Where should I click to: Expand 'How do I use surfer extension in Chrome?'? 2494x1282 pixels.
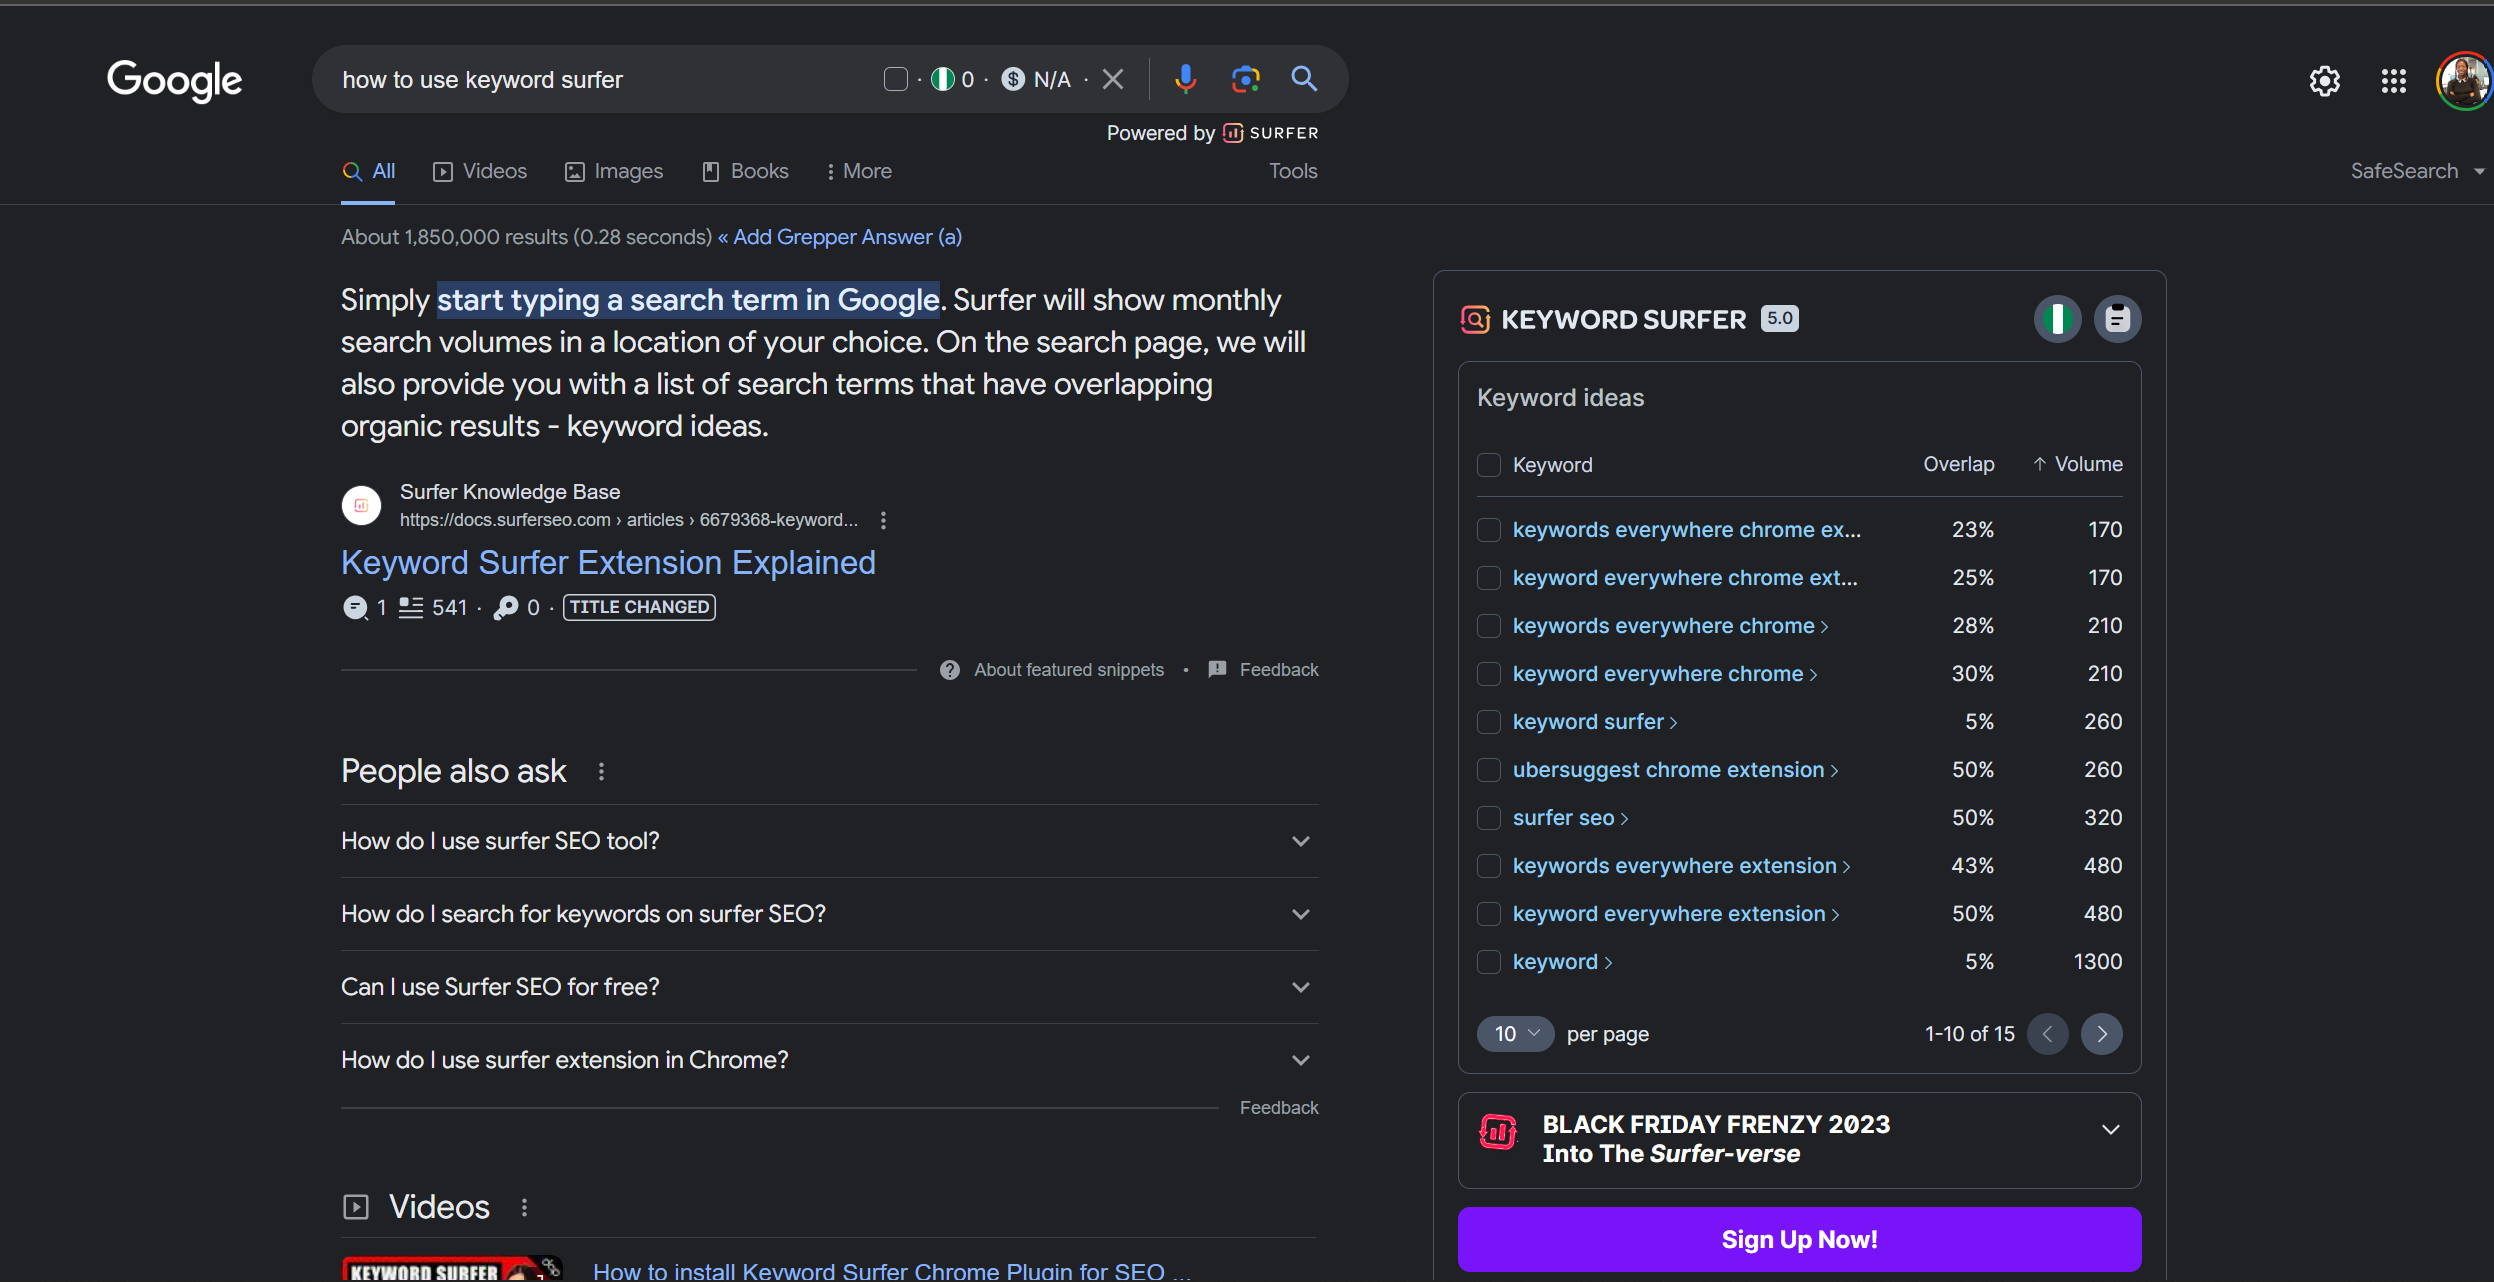click(829, 1060)
